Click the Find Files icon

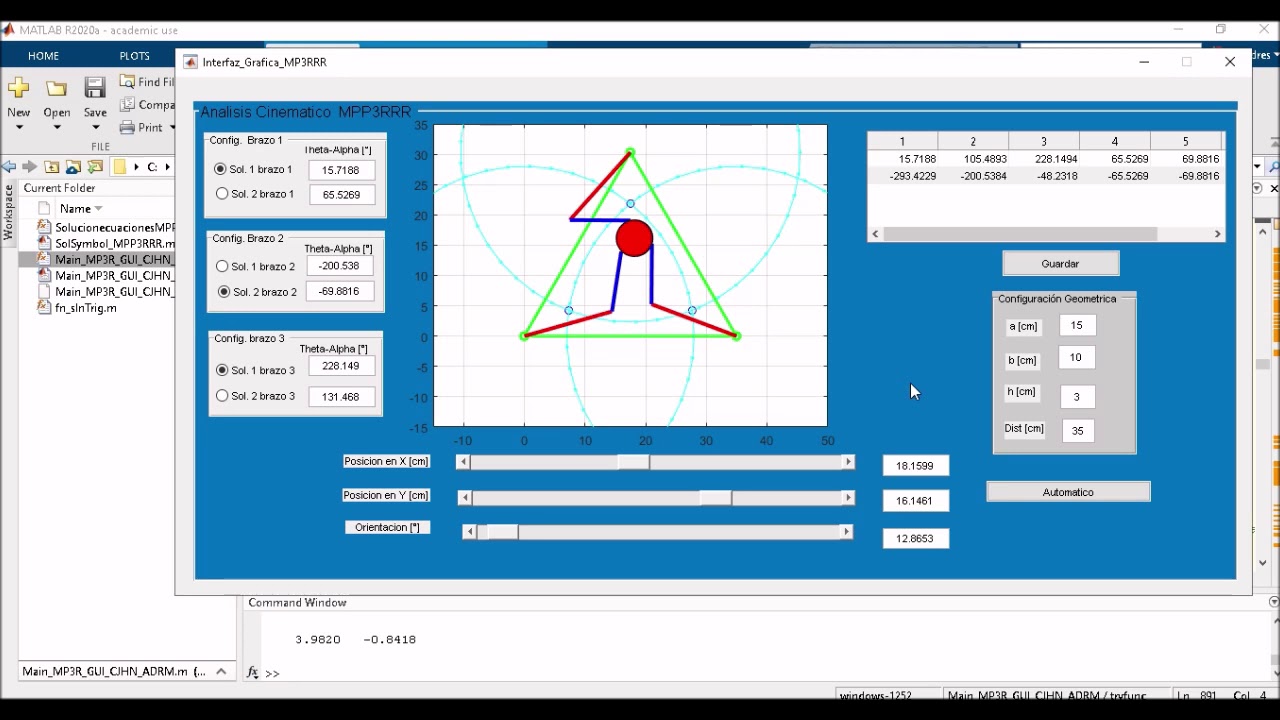(x=127, y=81)
